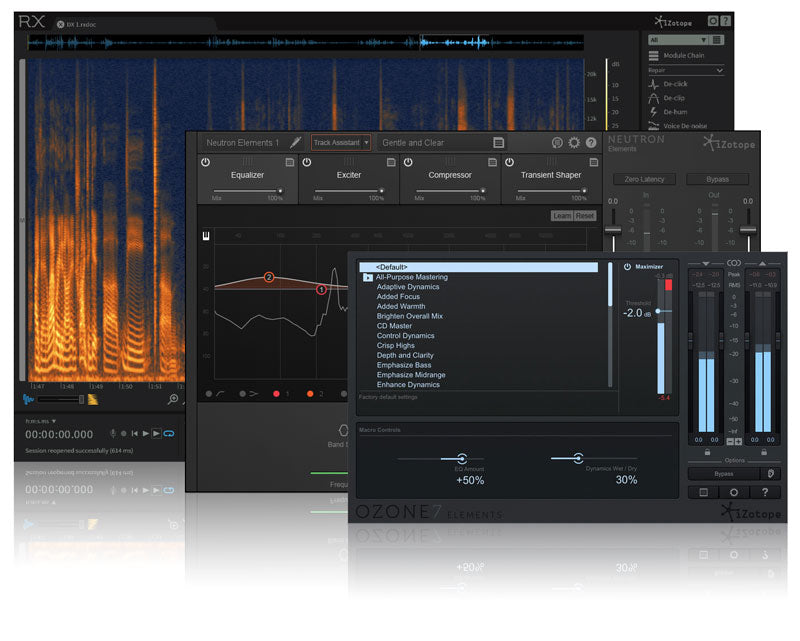
Task: Toggle red band 1 enable dot
Action: [276, 393]
